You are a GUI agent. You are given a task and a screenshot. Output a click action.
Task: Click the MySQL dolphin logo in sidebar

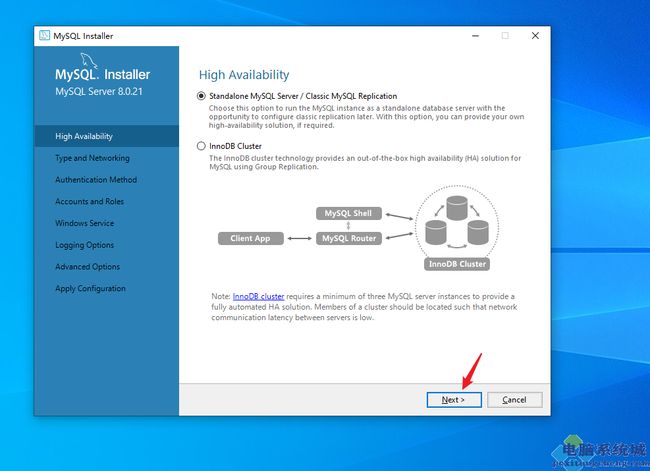[89, 61]
